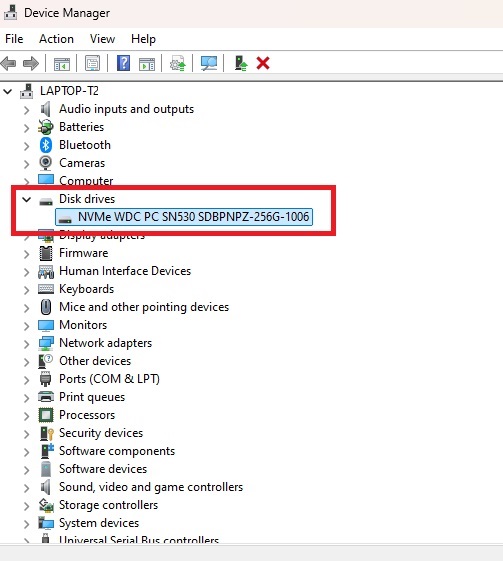Viewport: 503px width, 561px height.
Task: Select the Keyboards category icon
Action: tap(46, 289)
